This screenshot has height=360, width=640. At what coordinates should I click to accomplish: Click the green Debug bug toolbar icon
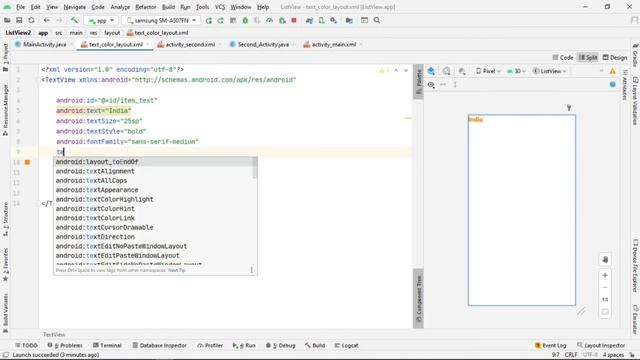245,20
